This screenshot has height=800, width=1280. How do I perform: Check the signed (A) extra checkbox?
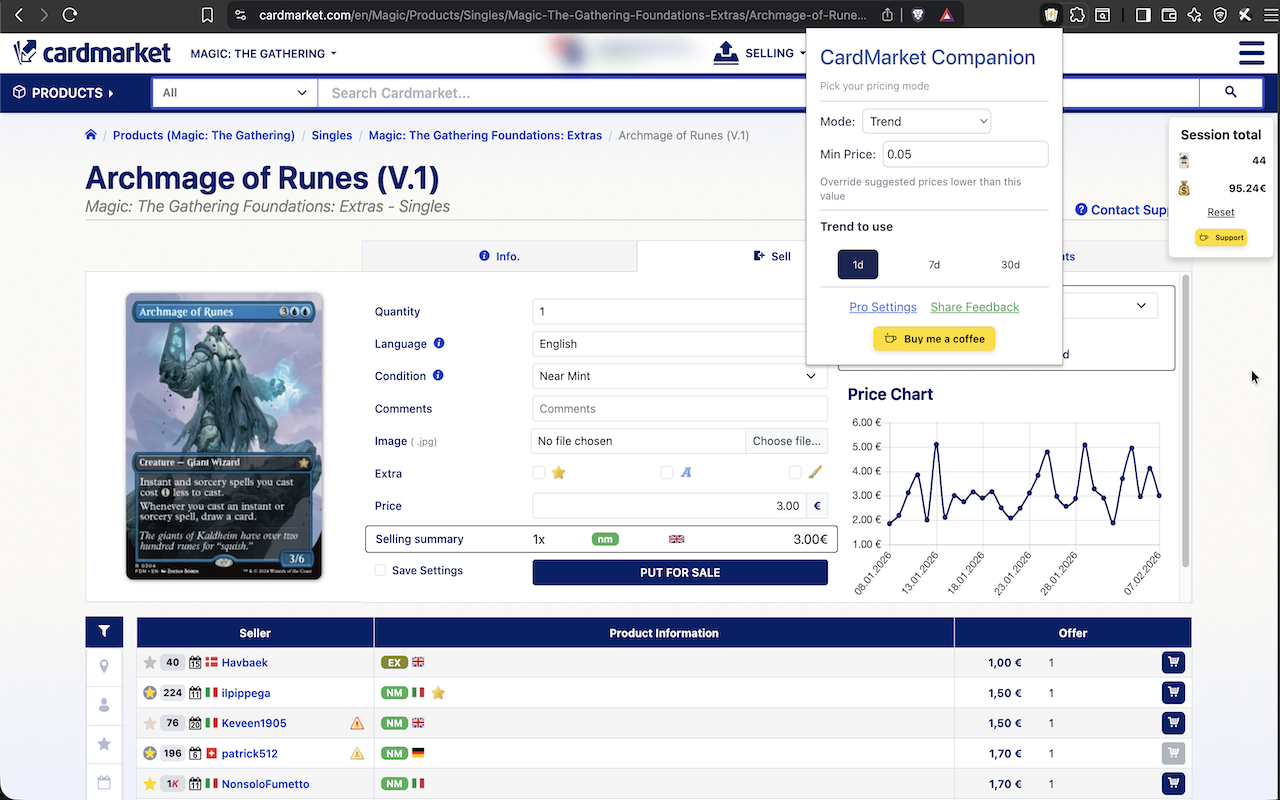click(x=667, y=472)
